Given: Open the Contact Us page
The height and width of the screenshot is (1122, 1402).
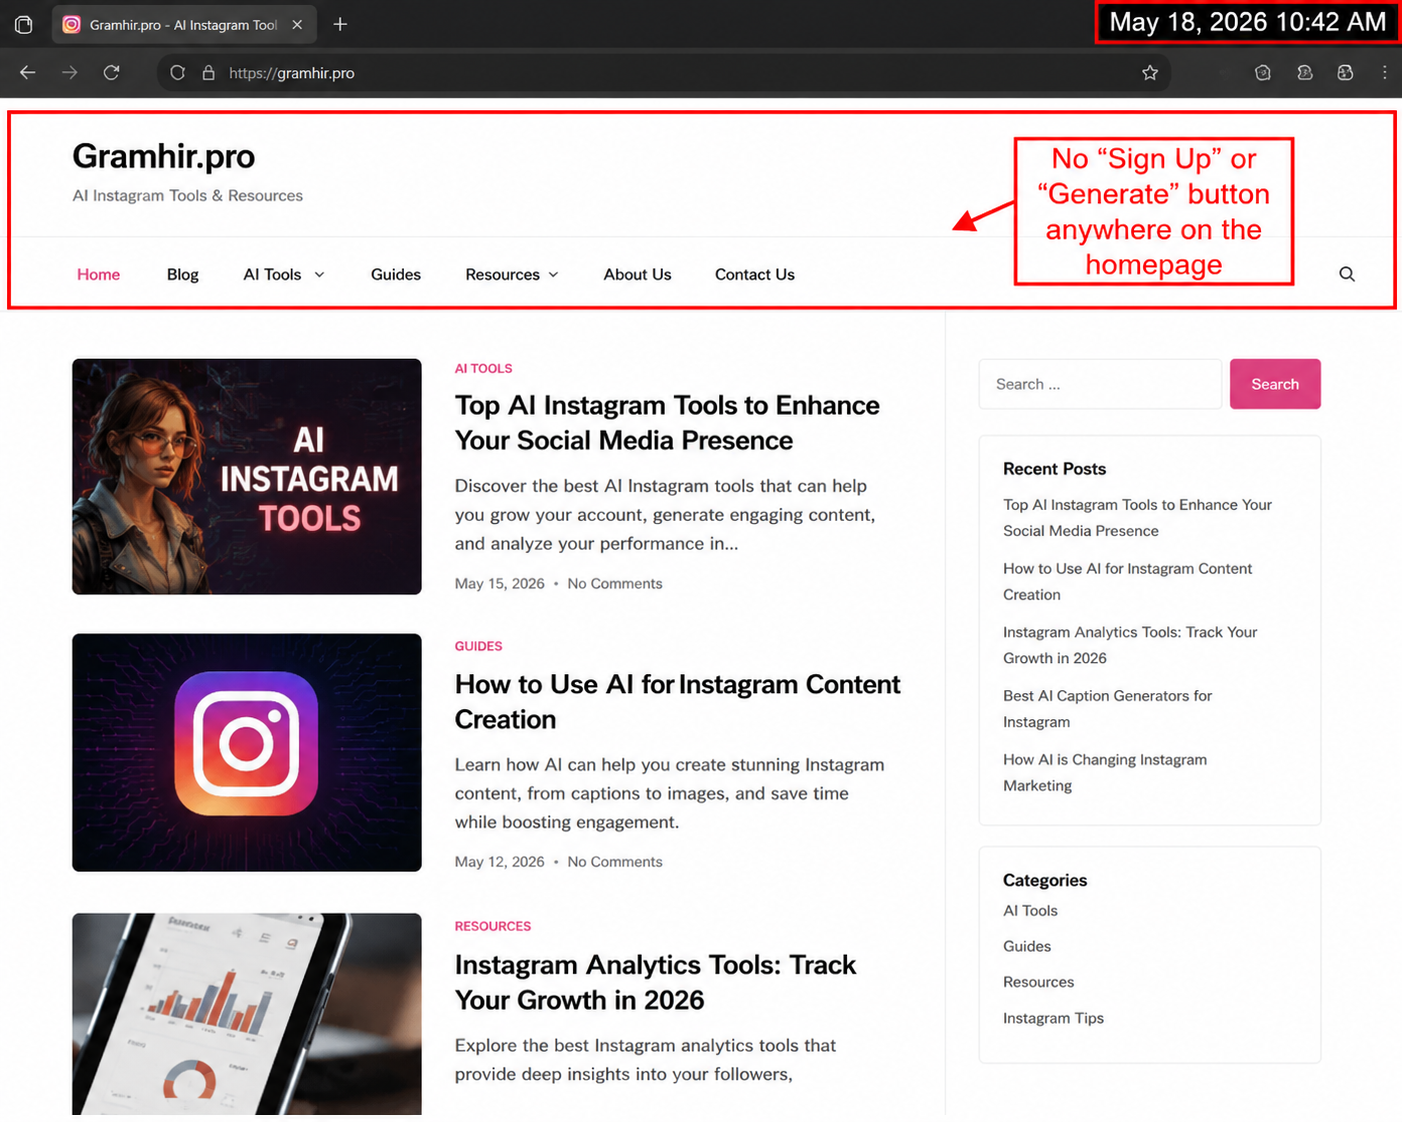Looking at the screenshot, I should click(754, 274).
